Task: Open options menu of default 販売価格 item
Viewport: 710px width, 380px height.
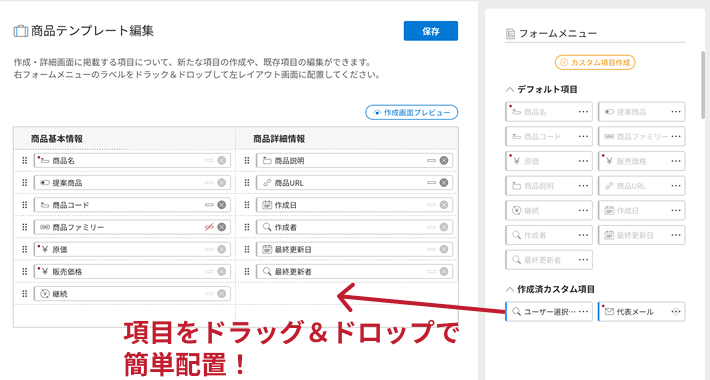Action: coord(676,161)
